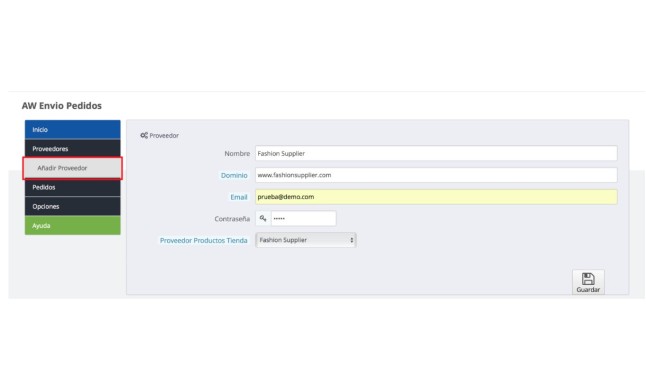Click the Contraseña label text
Screen dimensions: 646x366
pos(232,219)
